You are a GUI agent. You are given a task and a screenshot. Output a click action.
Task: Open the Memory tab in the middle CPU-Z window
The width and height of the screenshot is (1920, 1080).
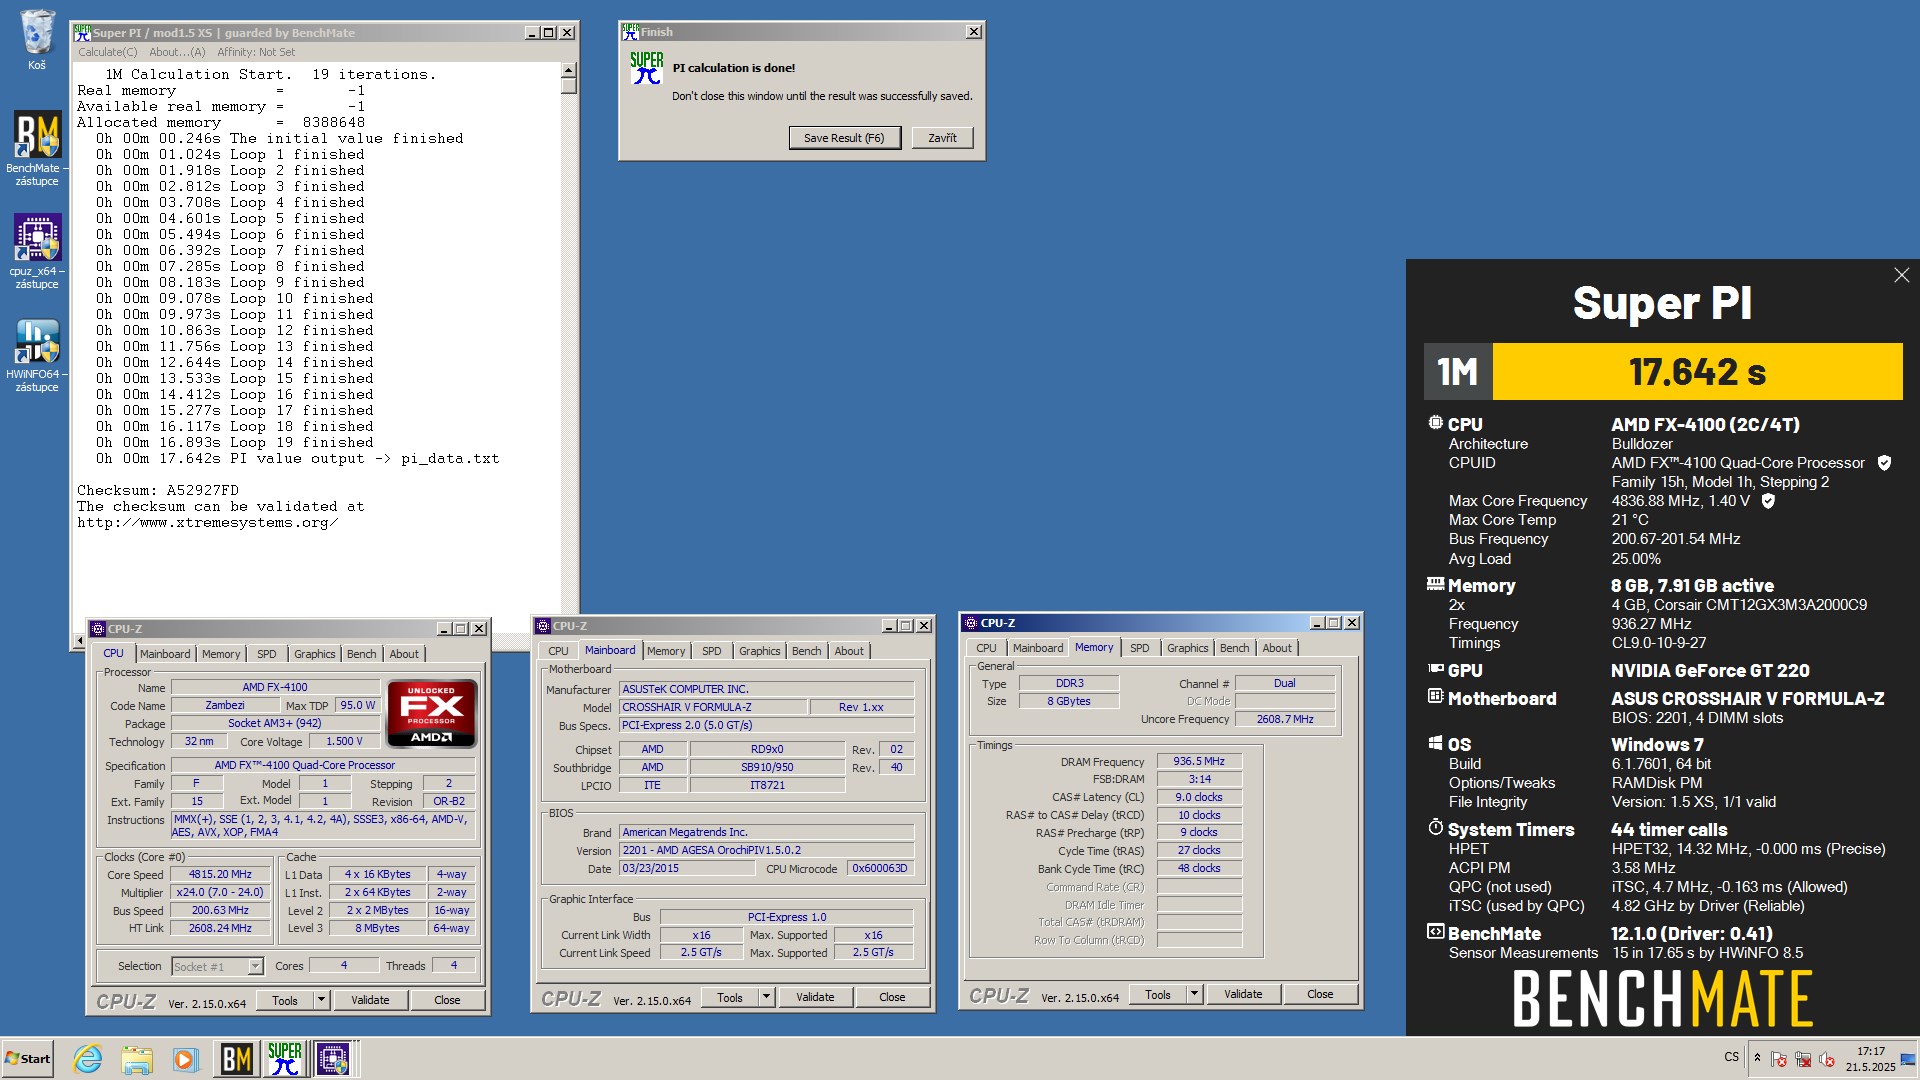(x=666, y=651)
